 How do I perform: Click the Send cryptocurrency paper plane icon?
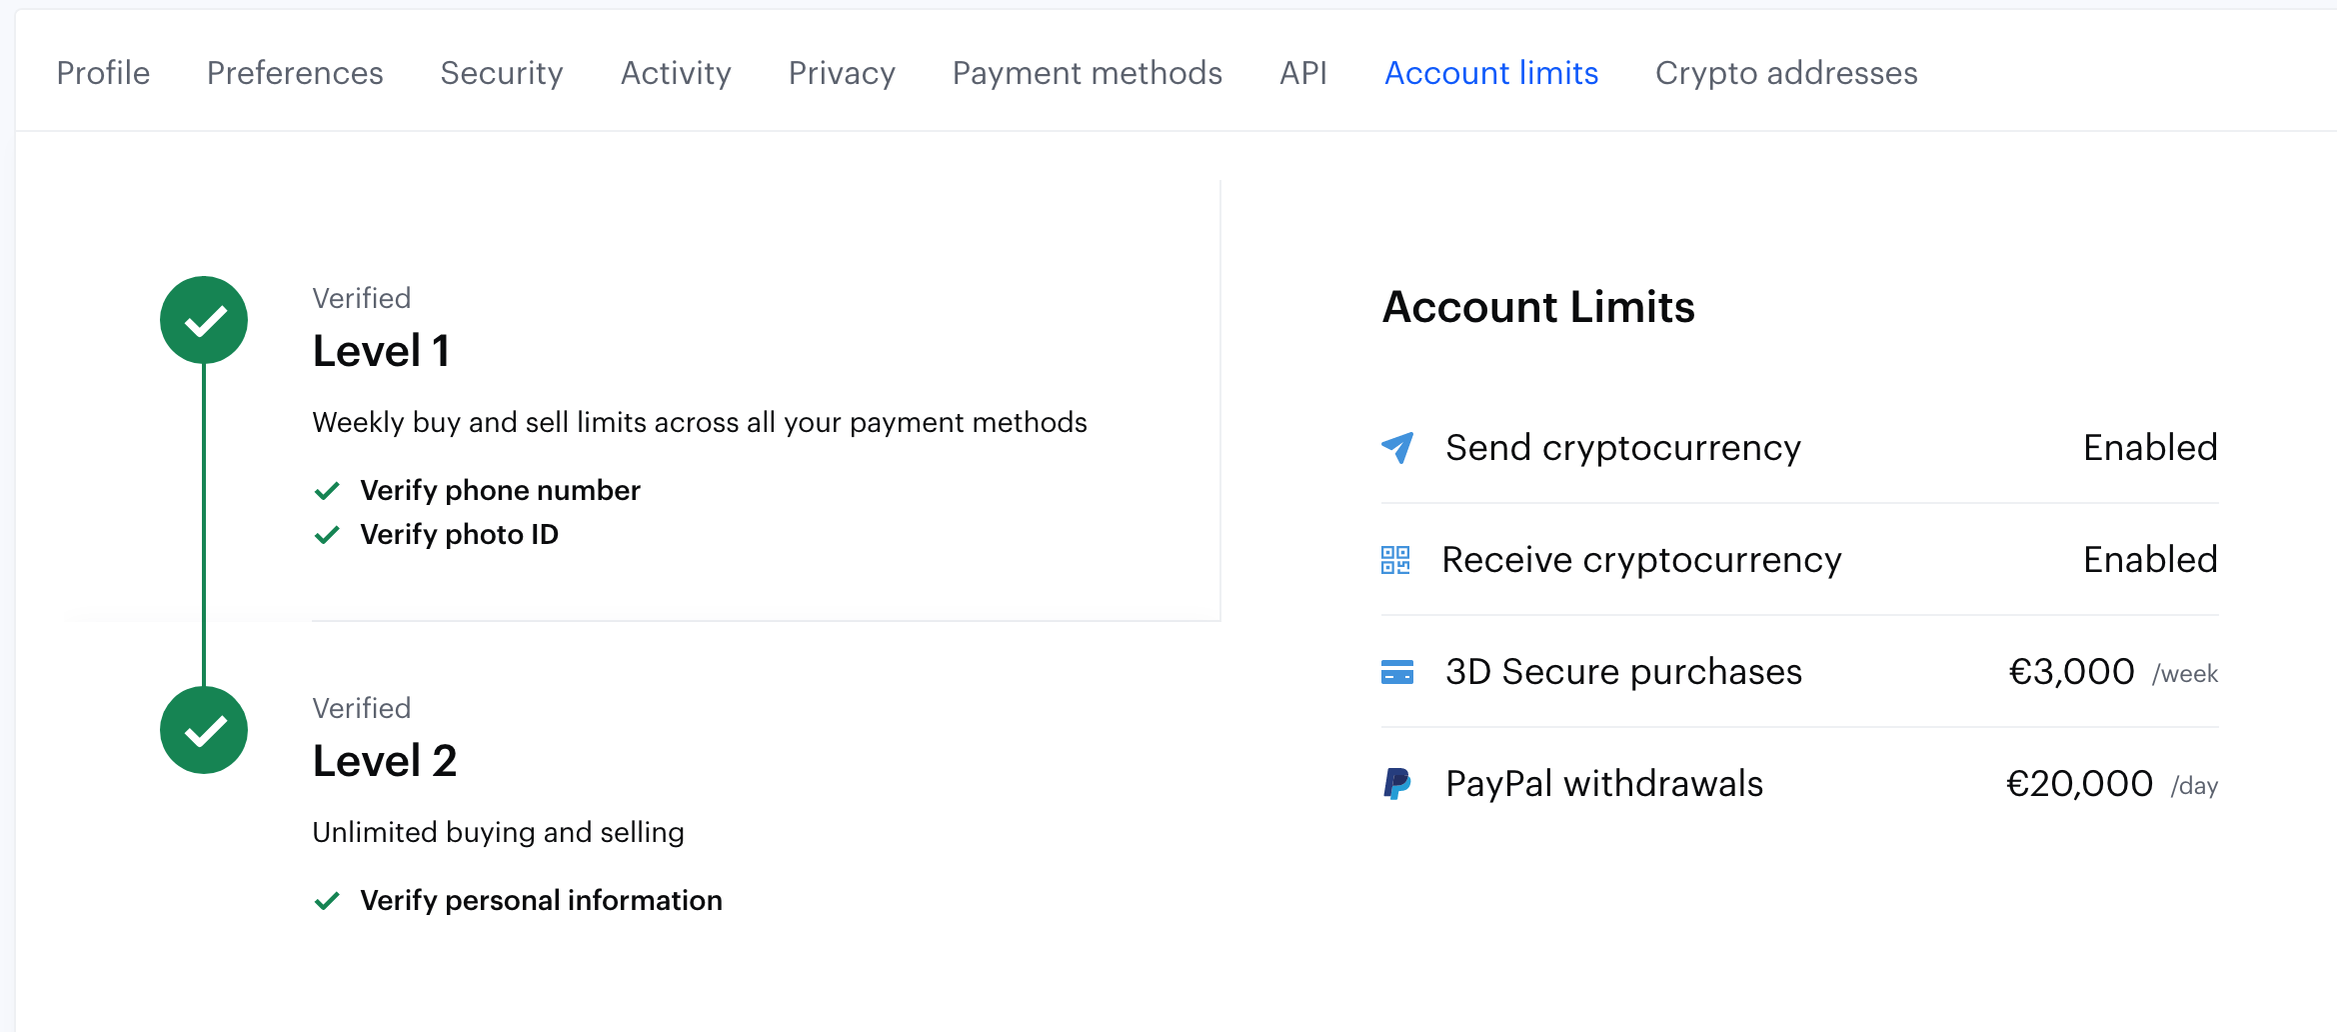(x=1397, y=448)
